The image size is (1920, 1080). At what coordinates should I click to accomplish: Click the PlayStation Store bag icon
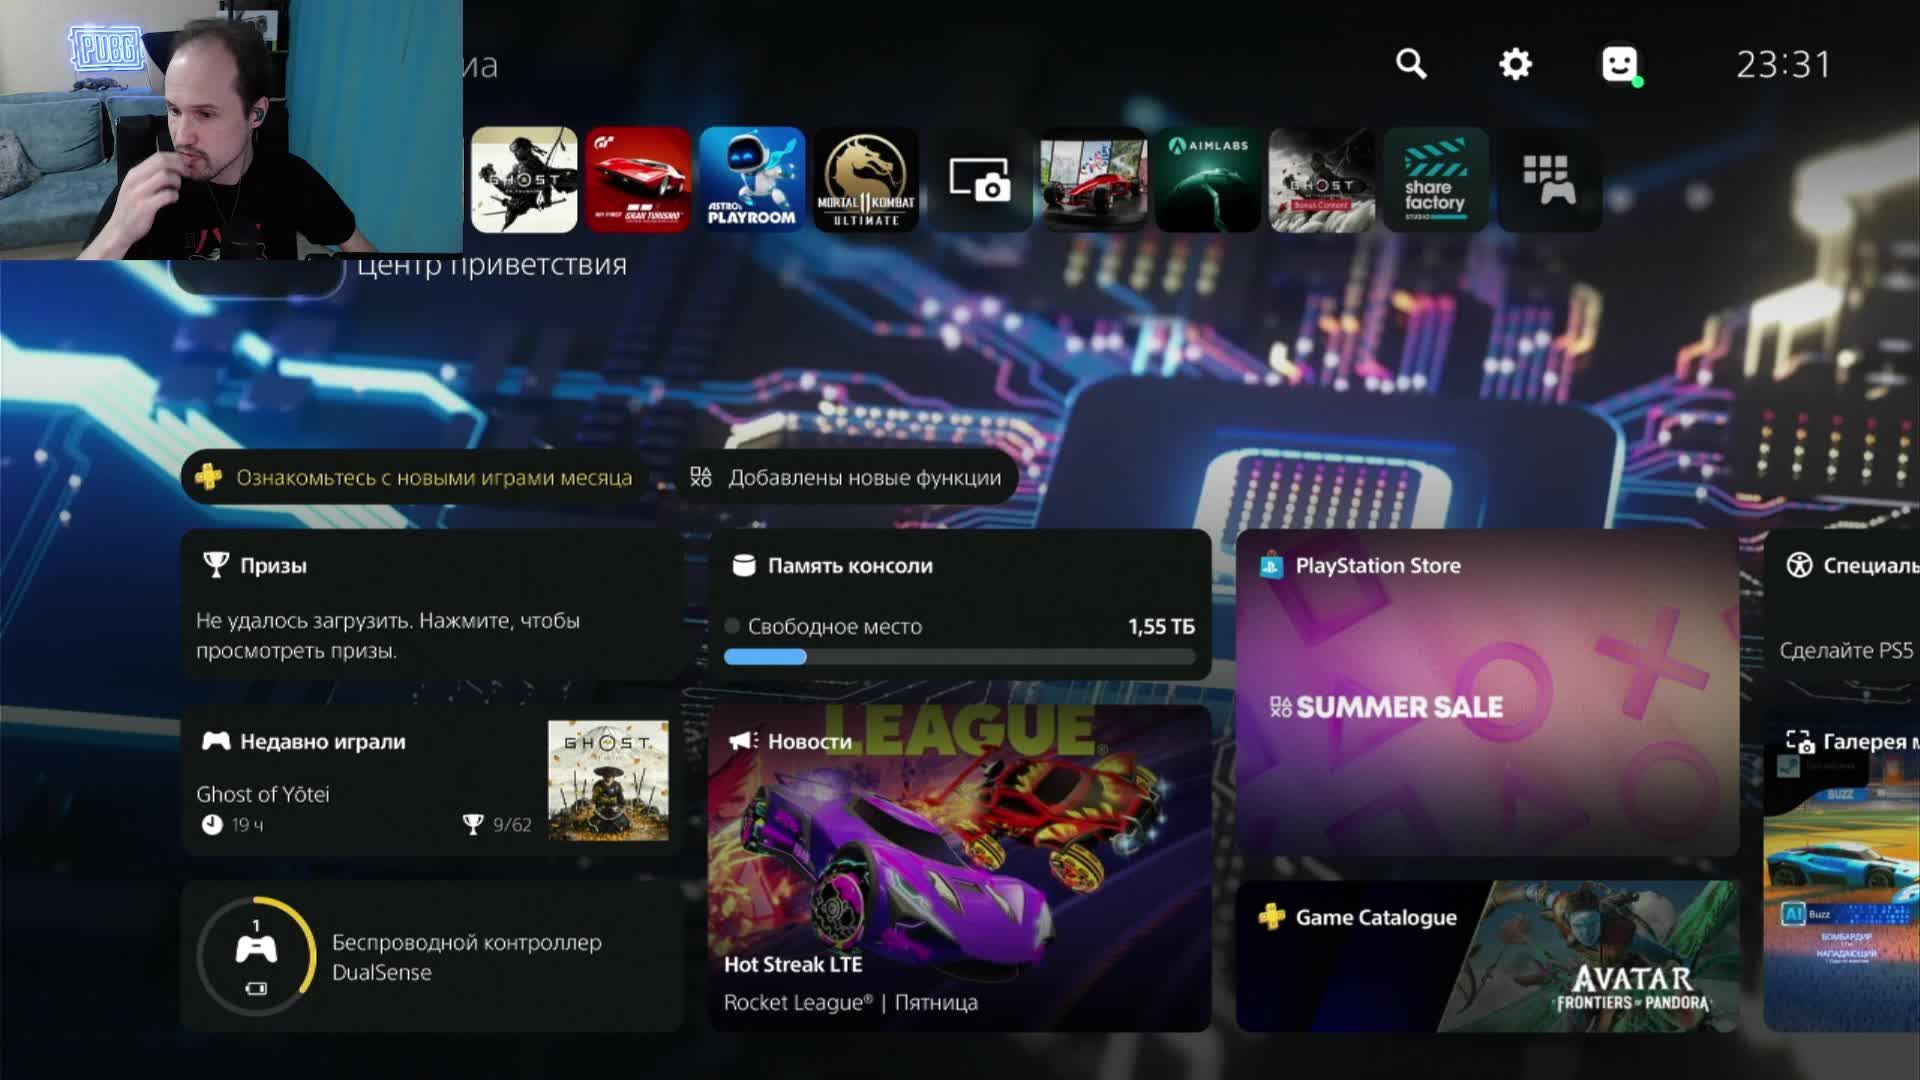click(1271, 565)
